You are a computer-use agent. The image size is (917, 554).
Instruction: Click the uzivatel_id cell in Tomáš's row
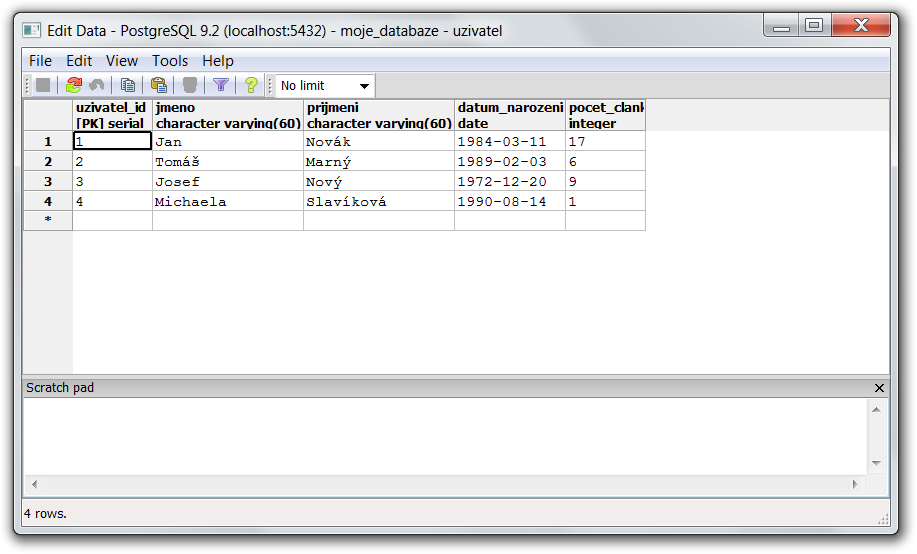click(x=112, y=161)
